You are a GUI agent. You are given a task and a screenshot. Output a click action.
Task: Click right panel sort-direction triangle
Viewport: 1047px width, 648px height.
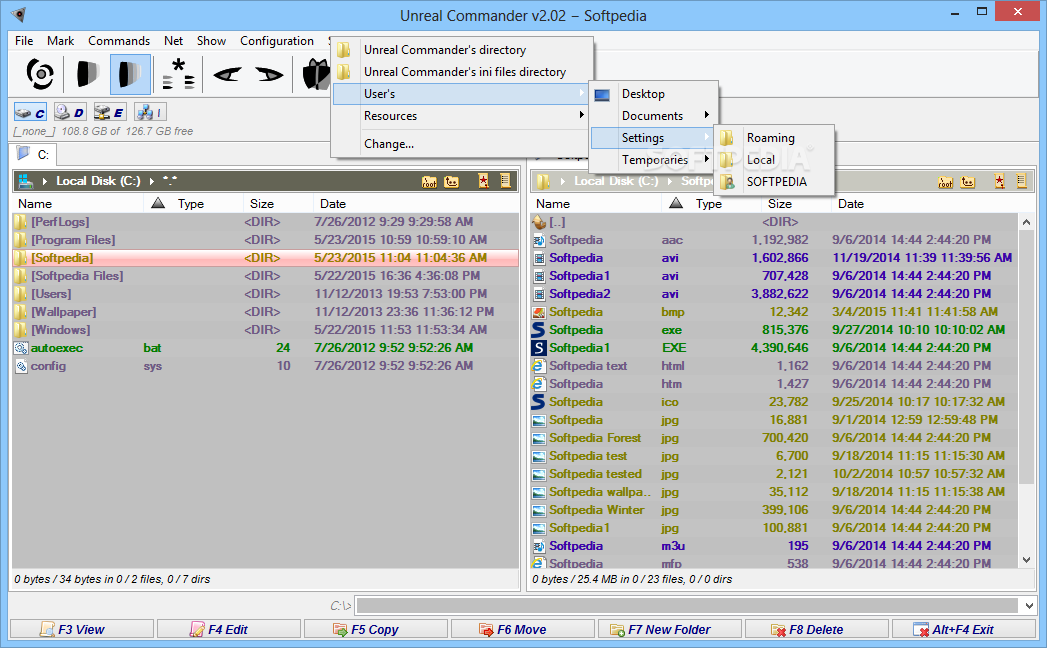tap(676, 203)
